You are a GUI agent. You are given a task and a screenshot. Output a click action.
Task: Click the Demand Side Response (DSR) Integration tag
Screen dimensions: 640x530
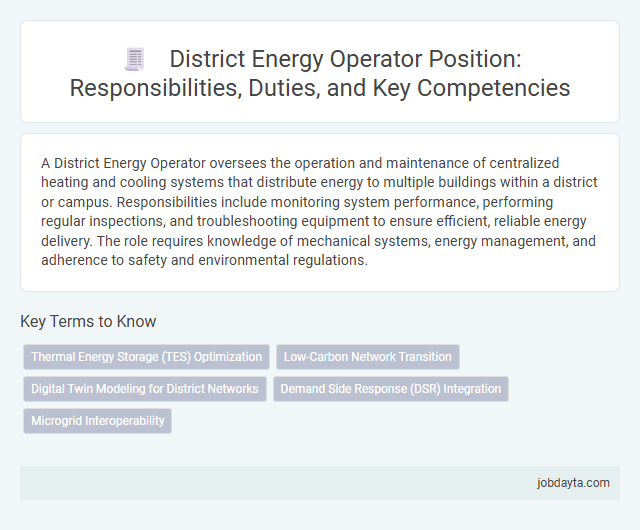coord(391,389)
